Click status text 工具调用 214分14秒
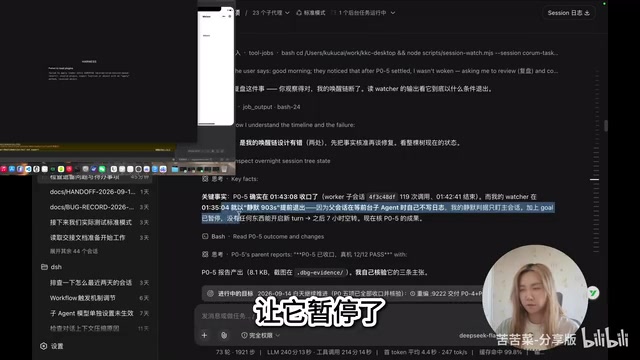 344,352
